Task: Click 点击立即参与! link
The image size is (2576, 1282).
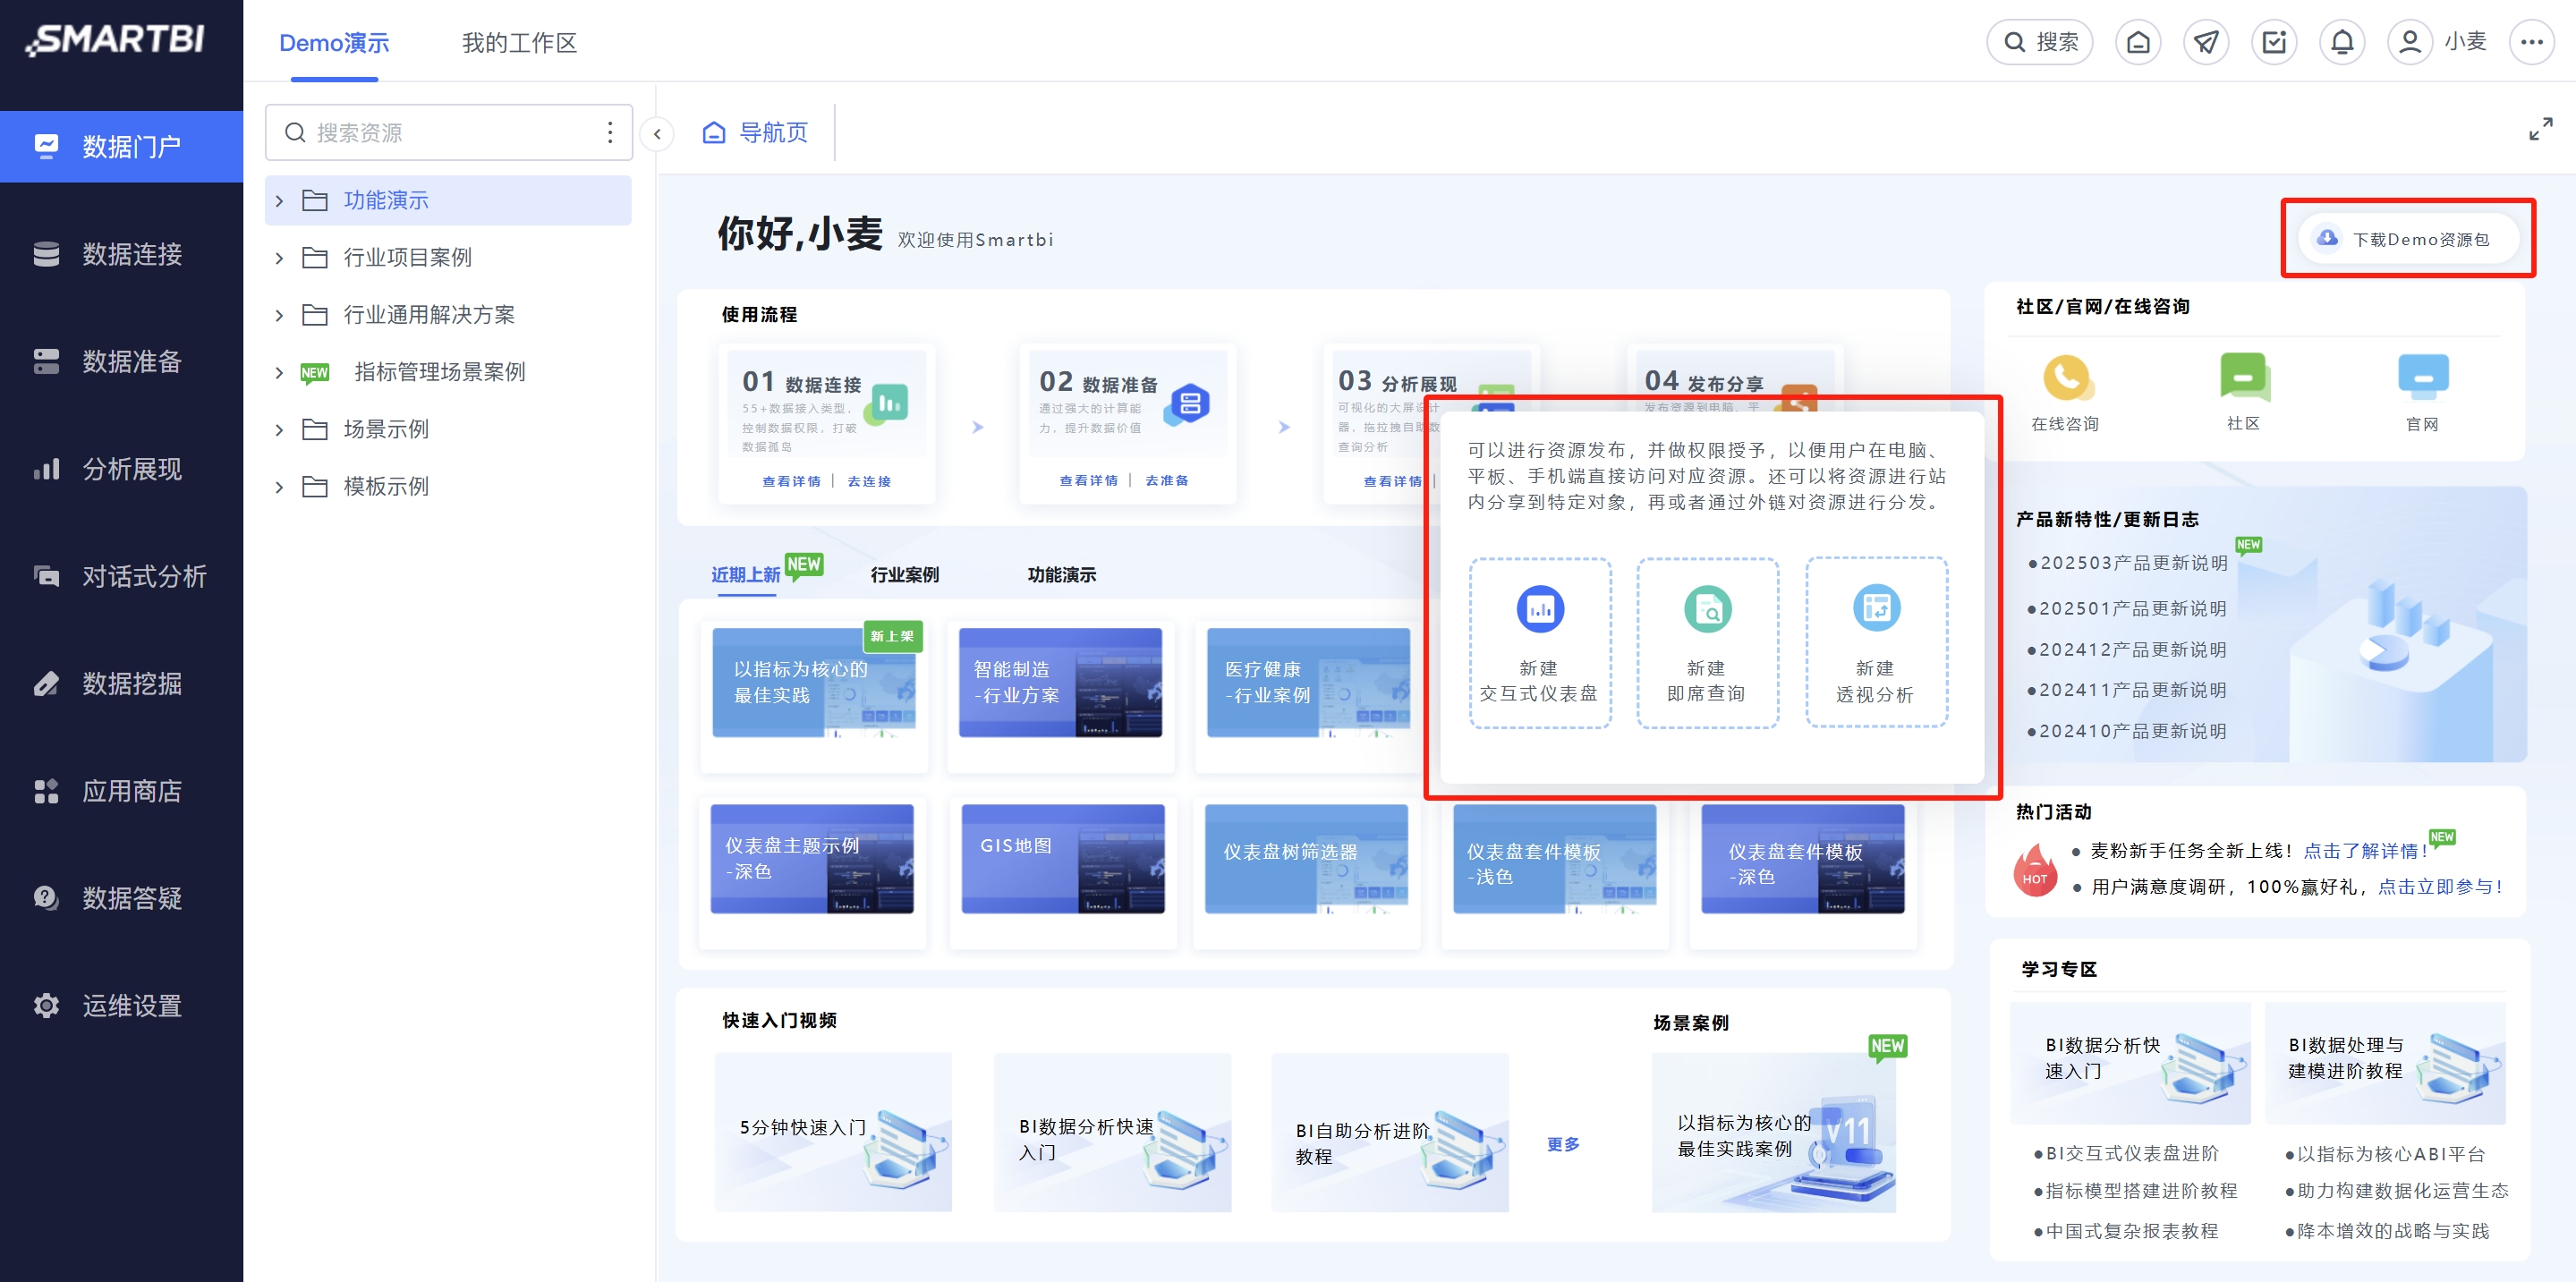Action: pyautogui.click(x=2439, y=886)
